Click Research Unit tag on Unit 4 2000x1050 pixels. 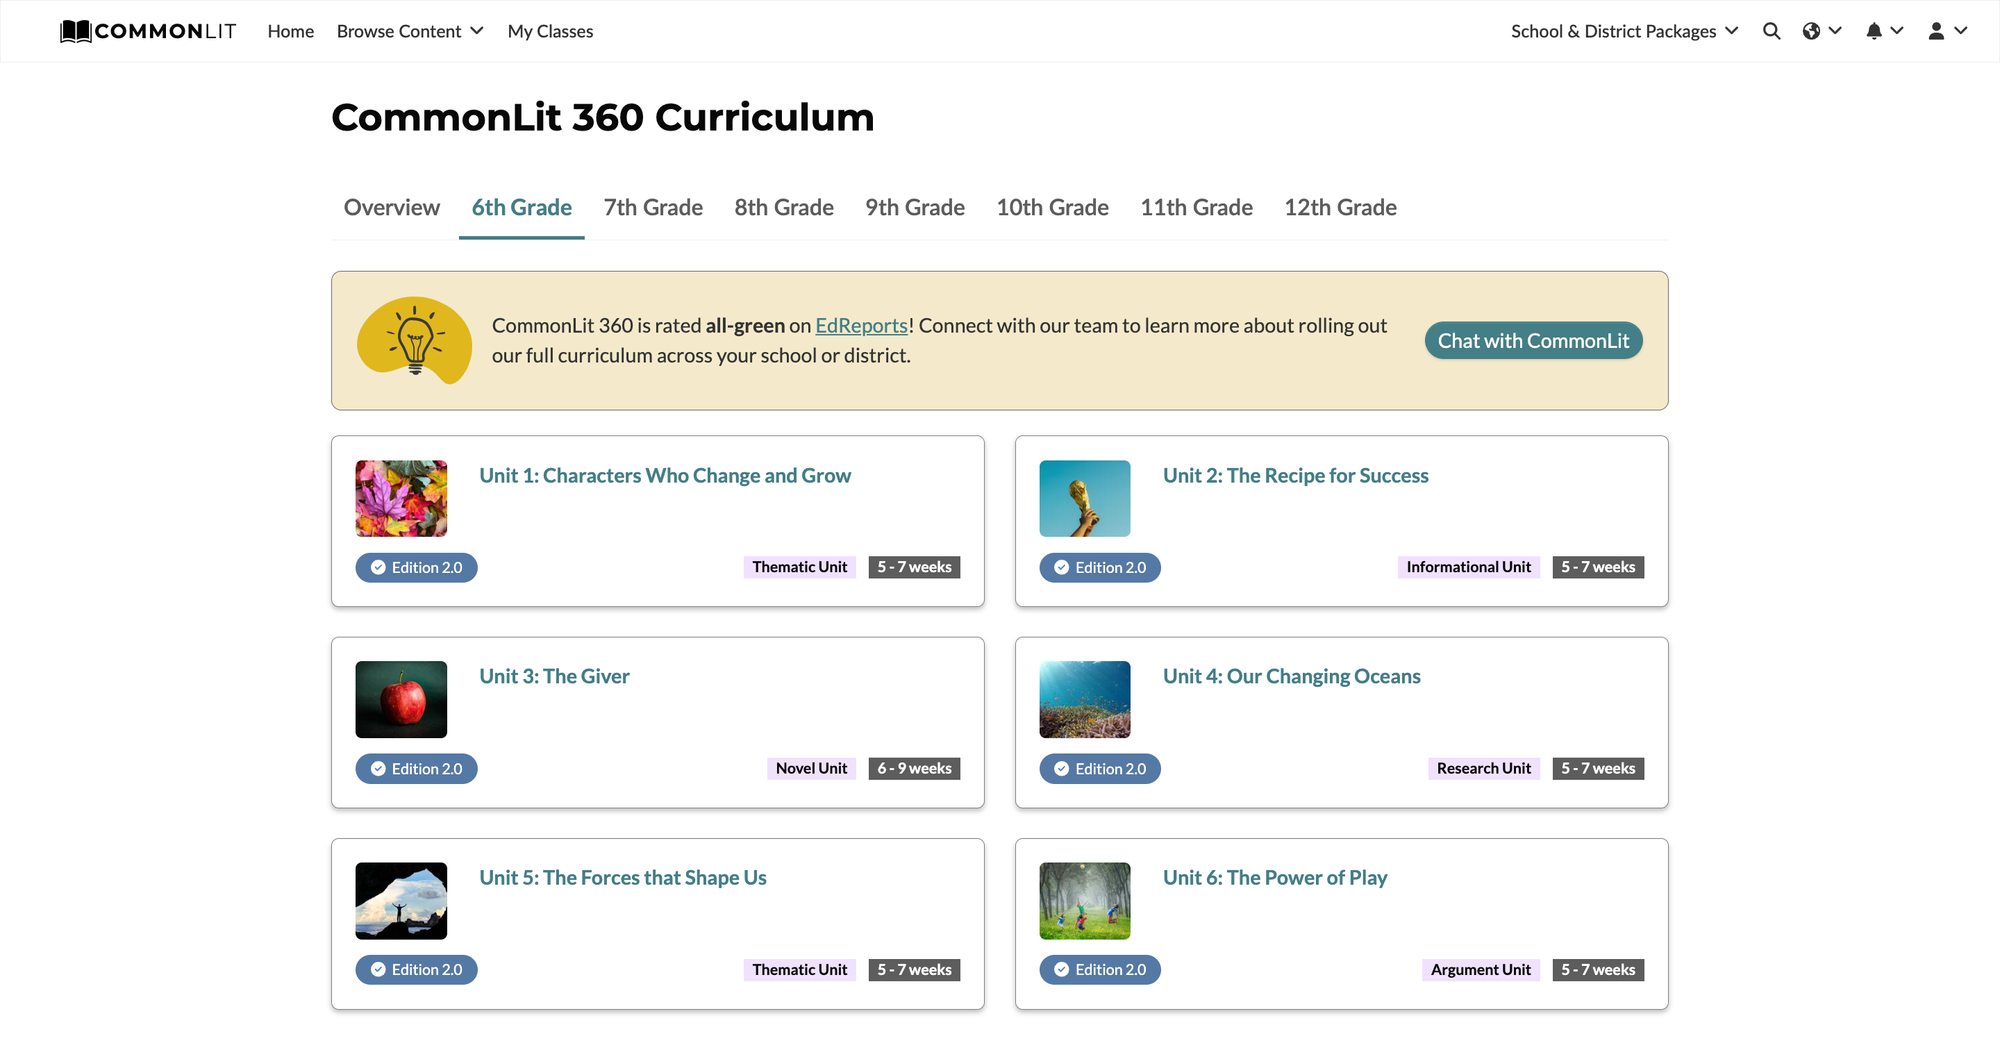click(x=1484, y=768)
